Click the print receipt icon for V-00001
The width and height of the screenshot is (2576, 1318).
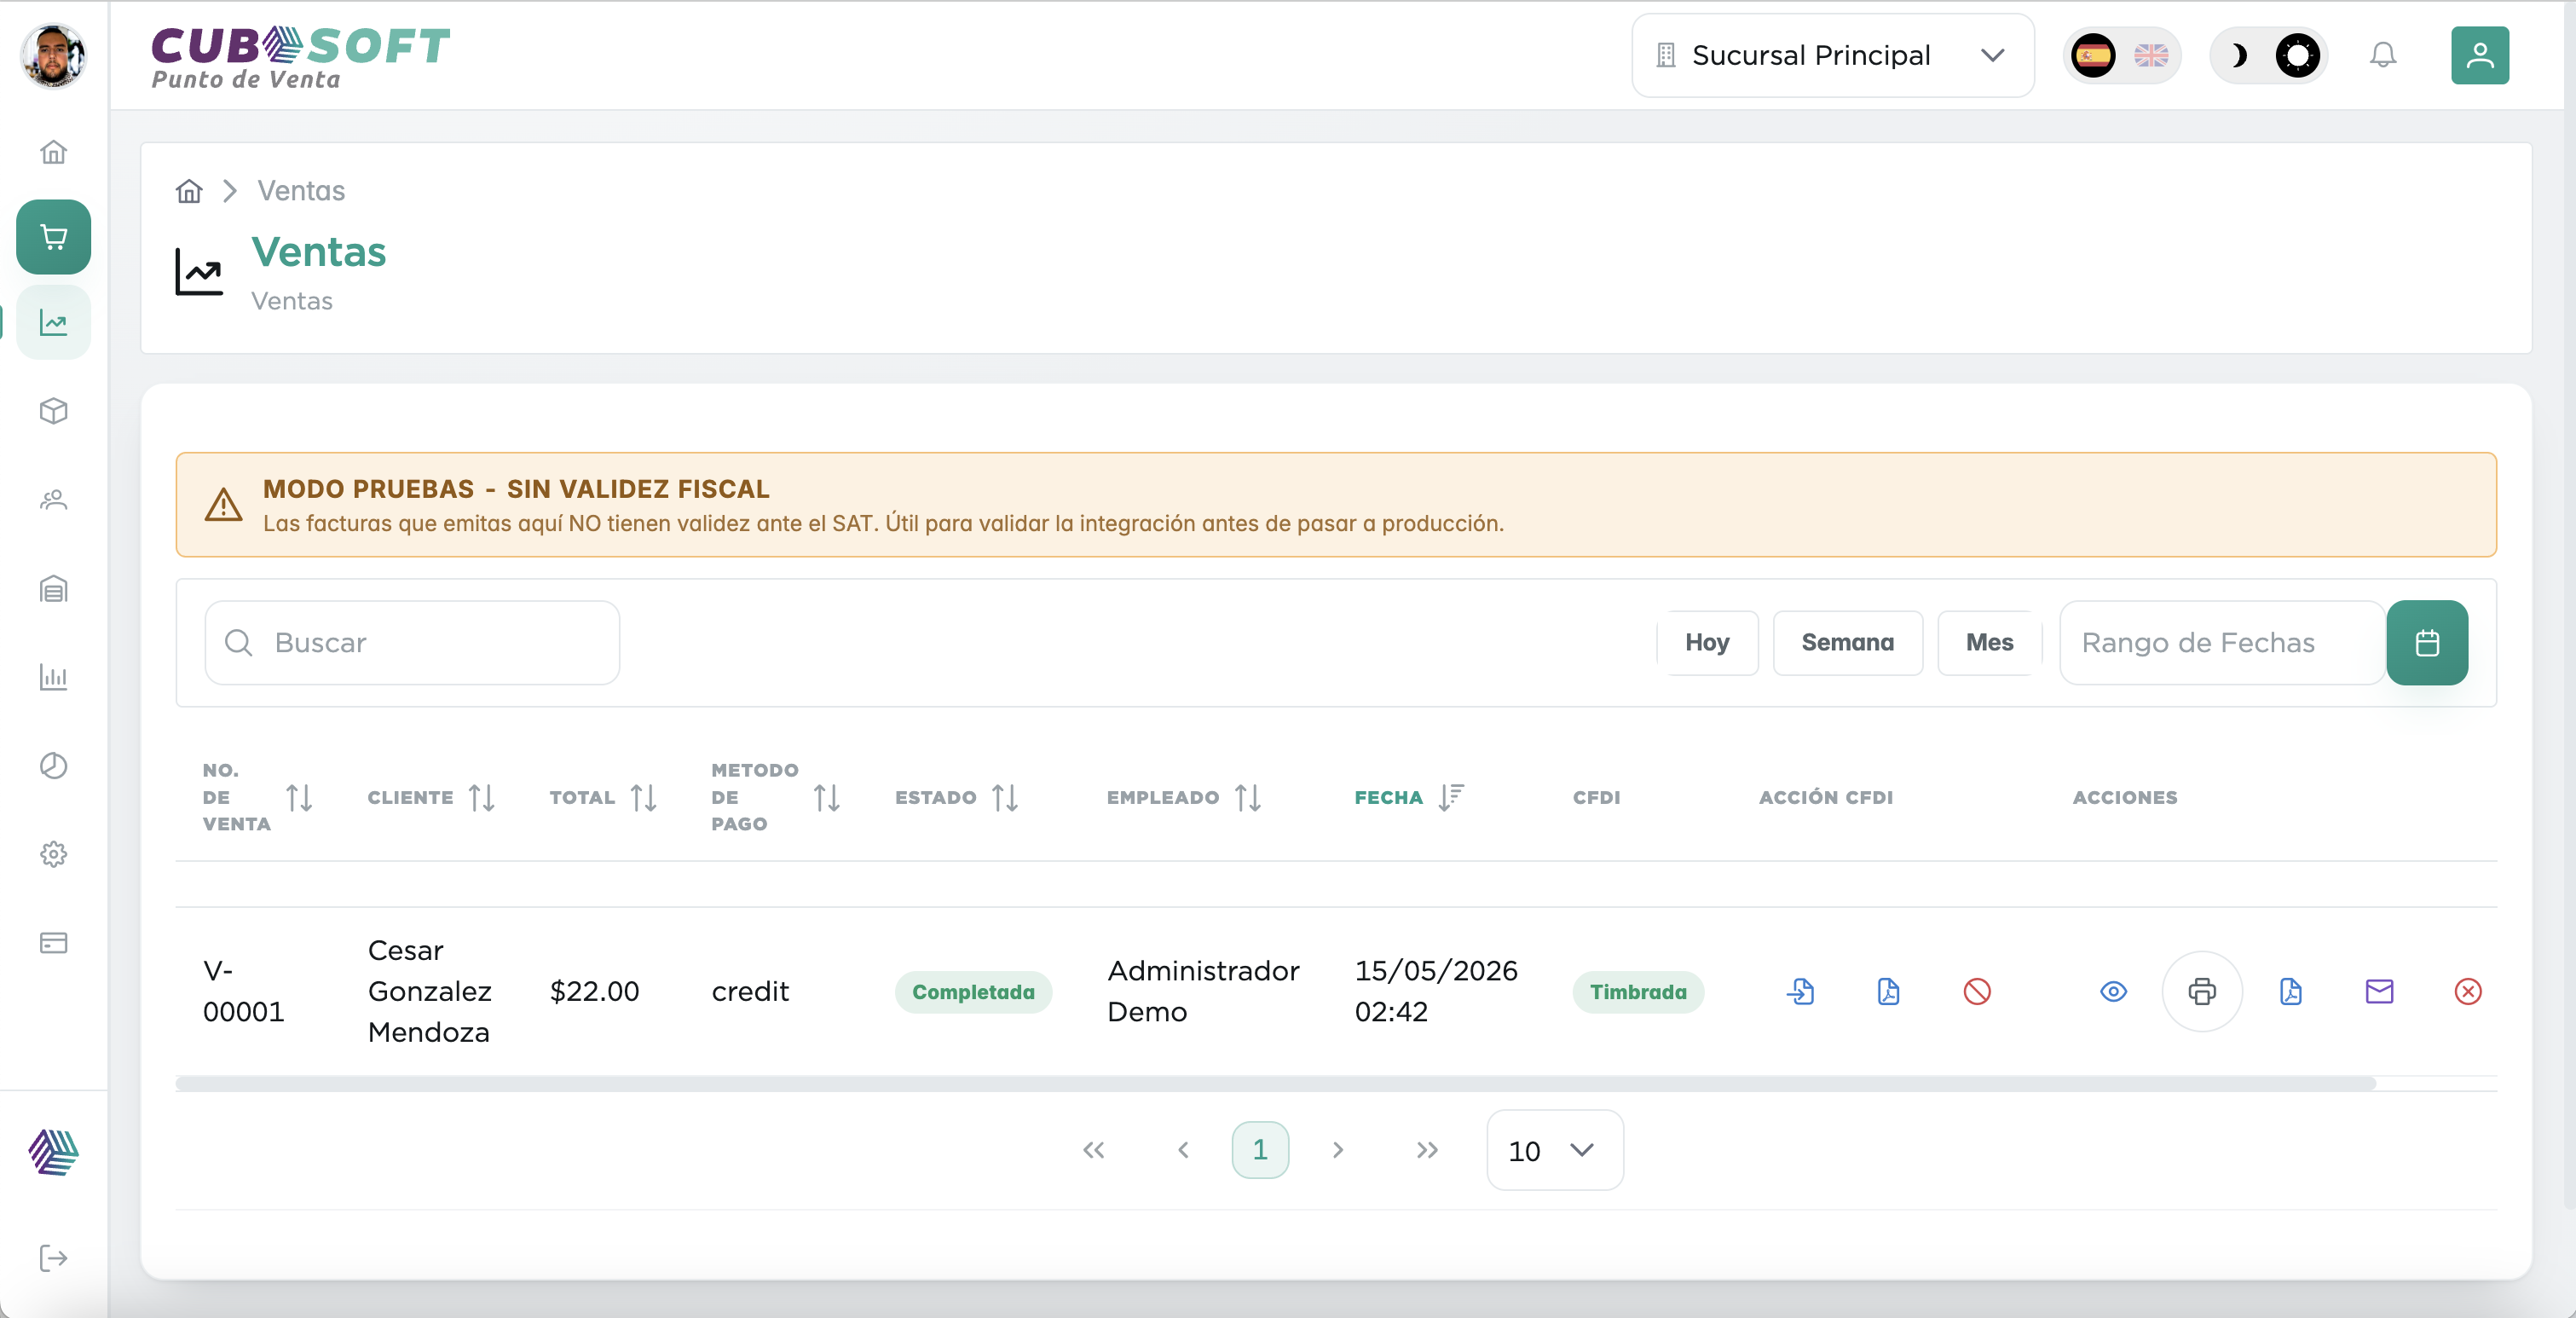tap(2201, 991)
